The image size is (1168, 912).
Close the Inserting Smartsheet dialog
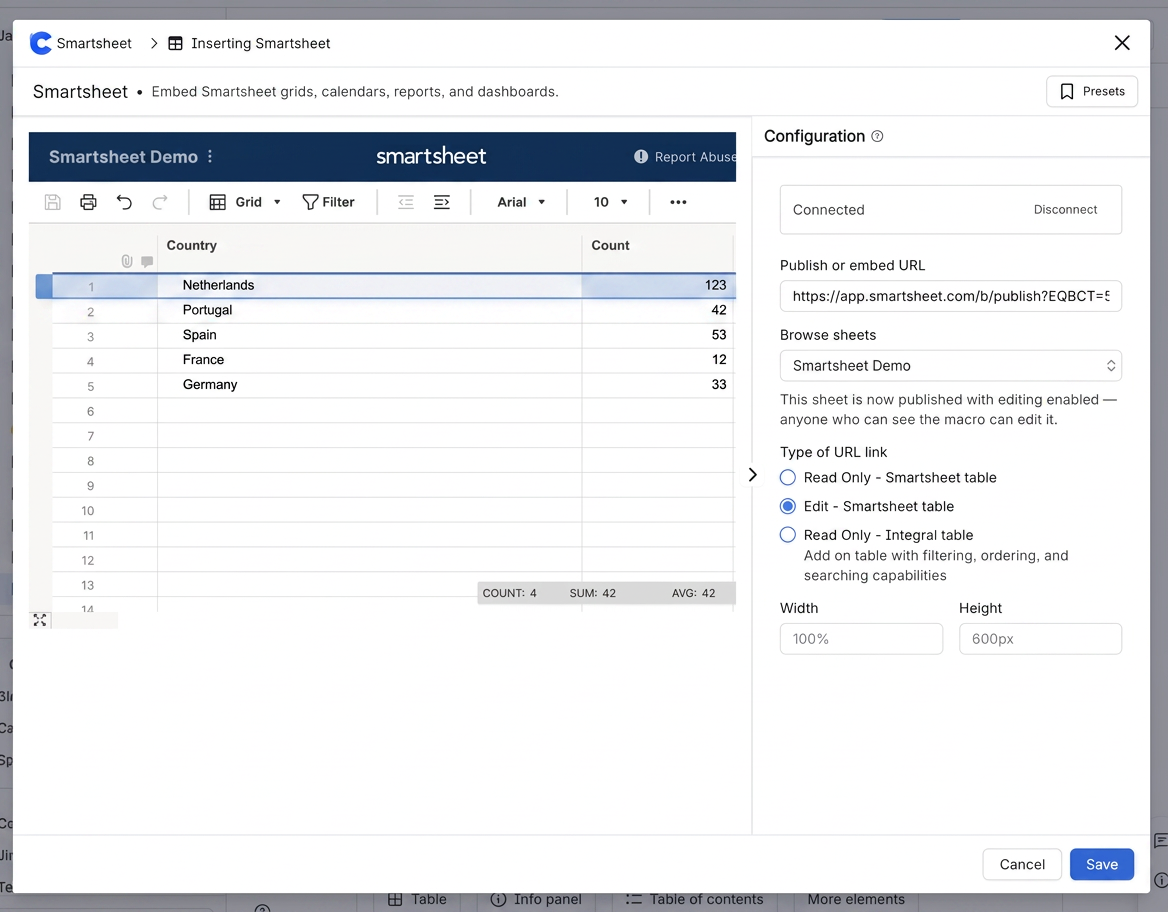pos(1122,43)
